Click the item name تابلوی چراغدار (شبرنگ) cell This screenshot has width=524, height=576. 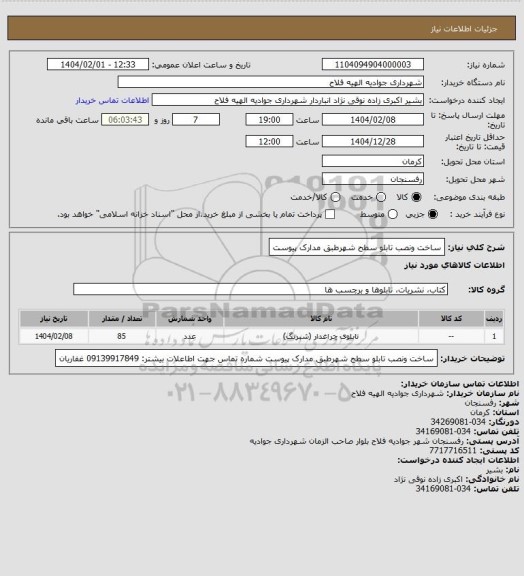(321, 336)
